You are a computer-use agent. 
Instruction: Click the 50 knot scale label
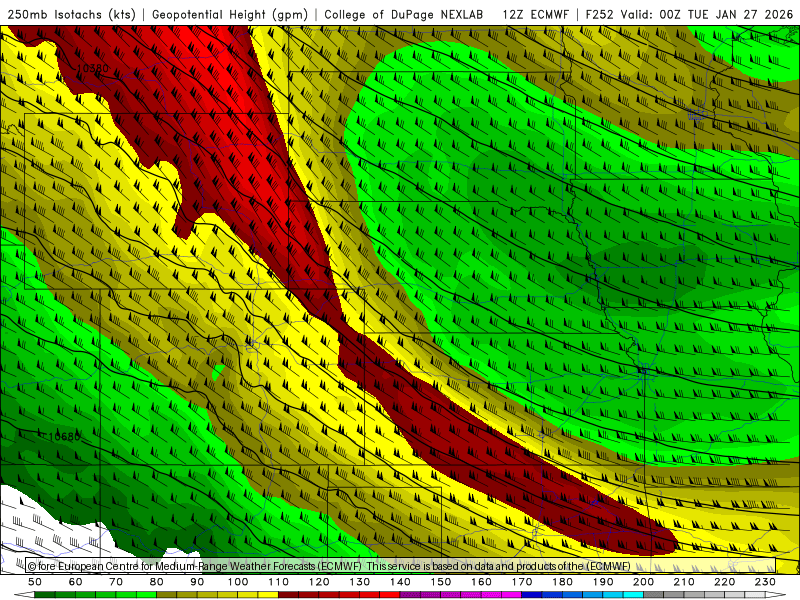click(35, 582)
